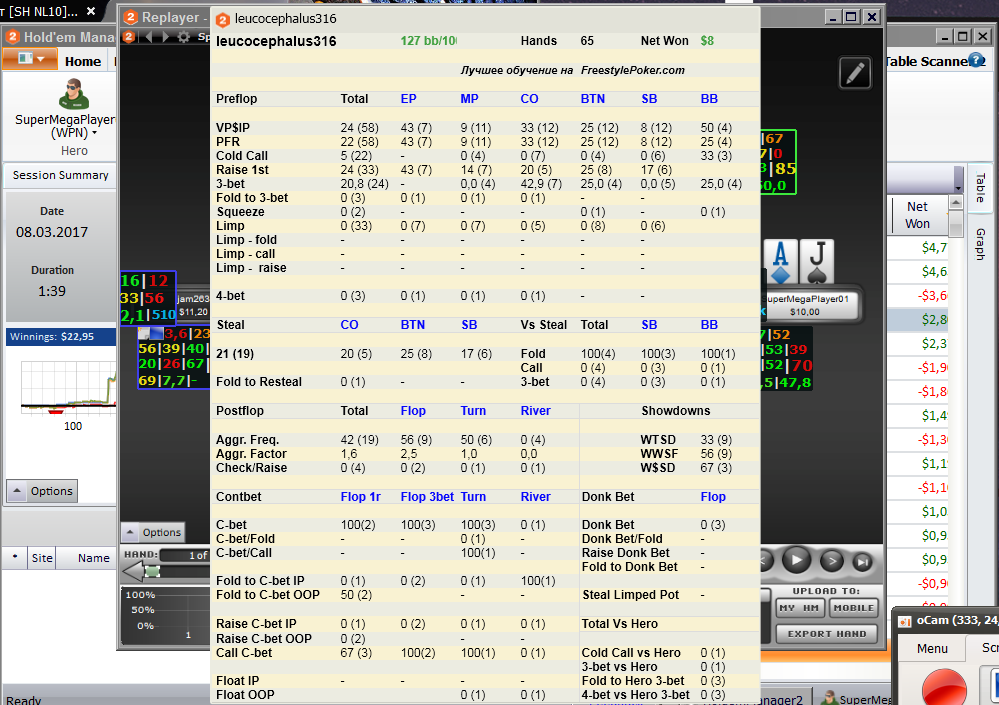Switch to the Home ribbon tab
The image size is (999, 705).
tap(83, 61)
